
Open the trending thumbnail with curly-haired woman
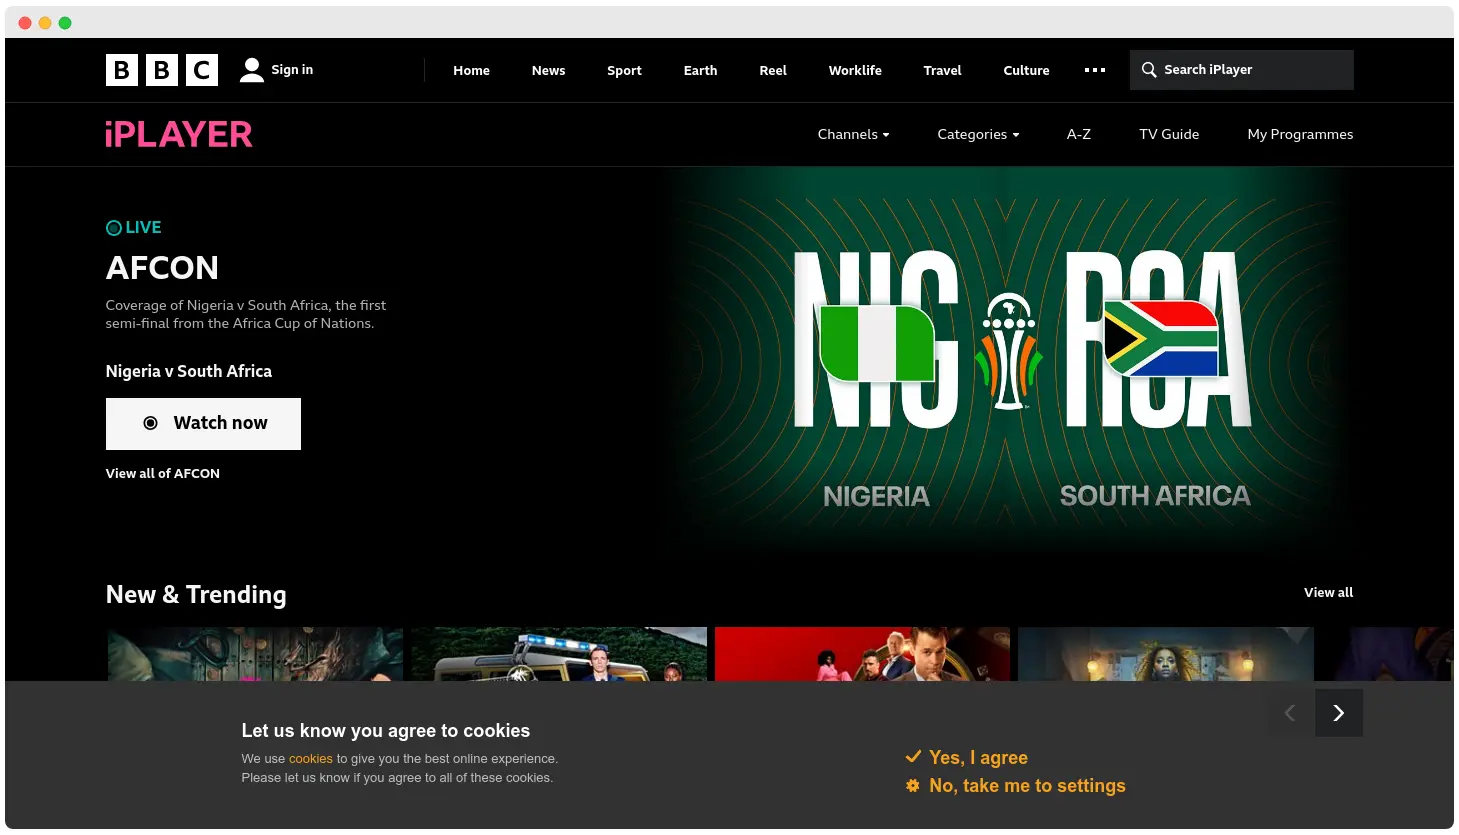[1166, 654]
